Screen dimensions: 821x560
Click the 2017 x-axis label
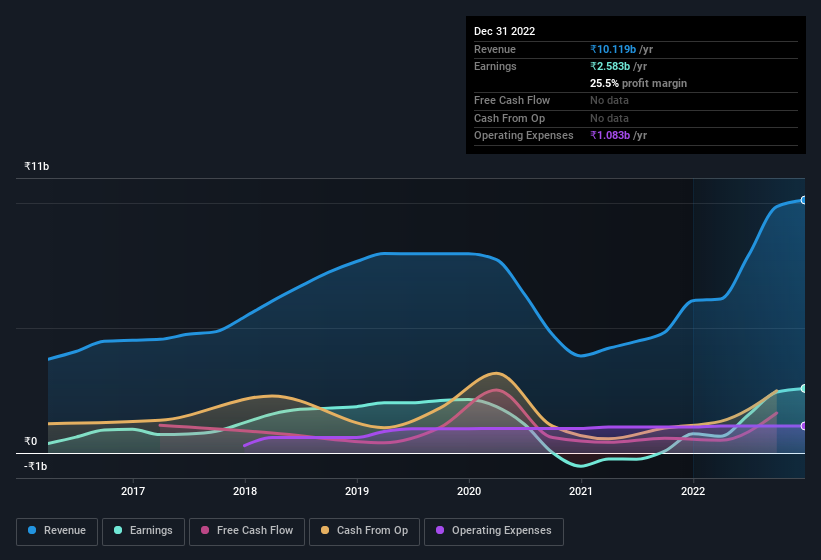133,491
